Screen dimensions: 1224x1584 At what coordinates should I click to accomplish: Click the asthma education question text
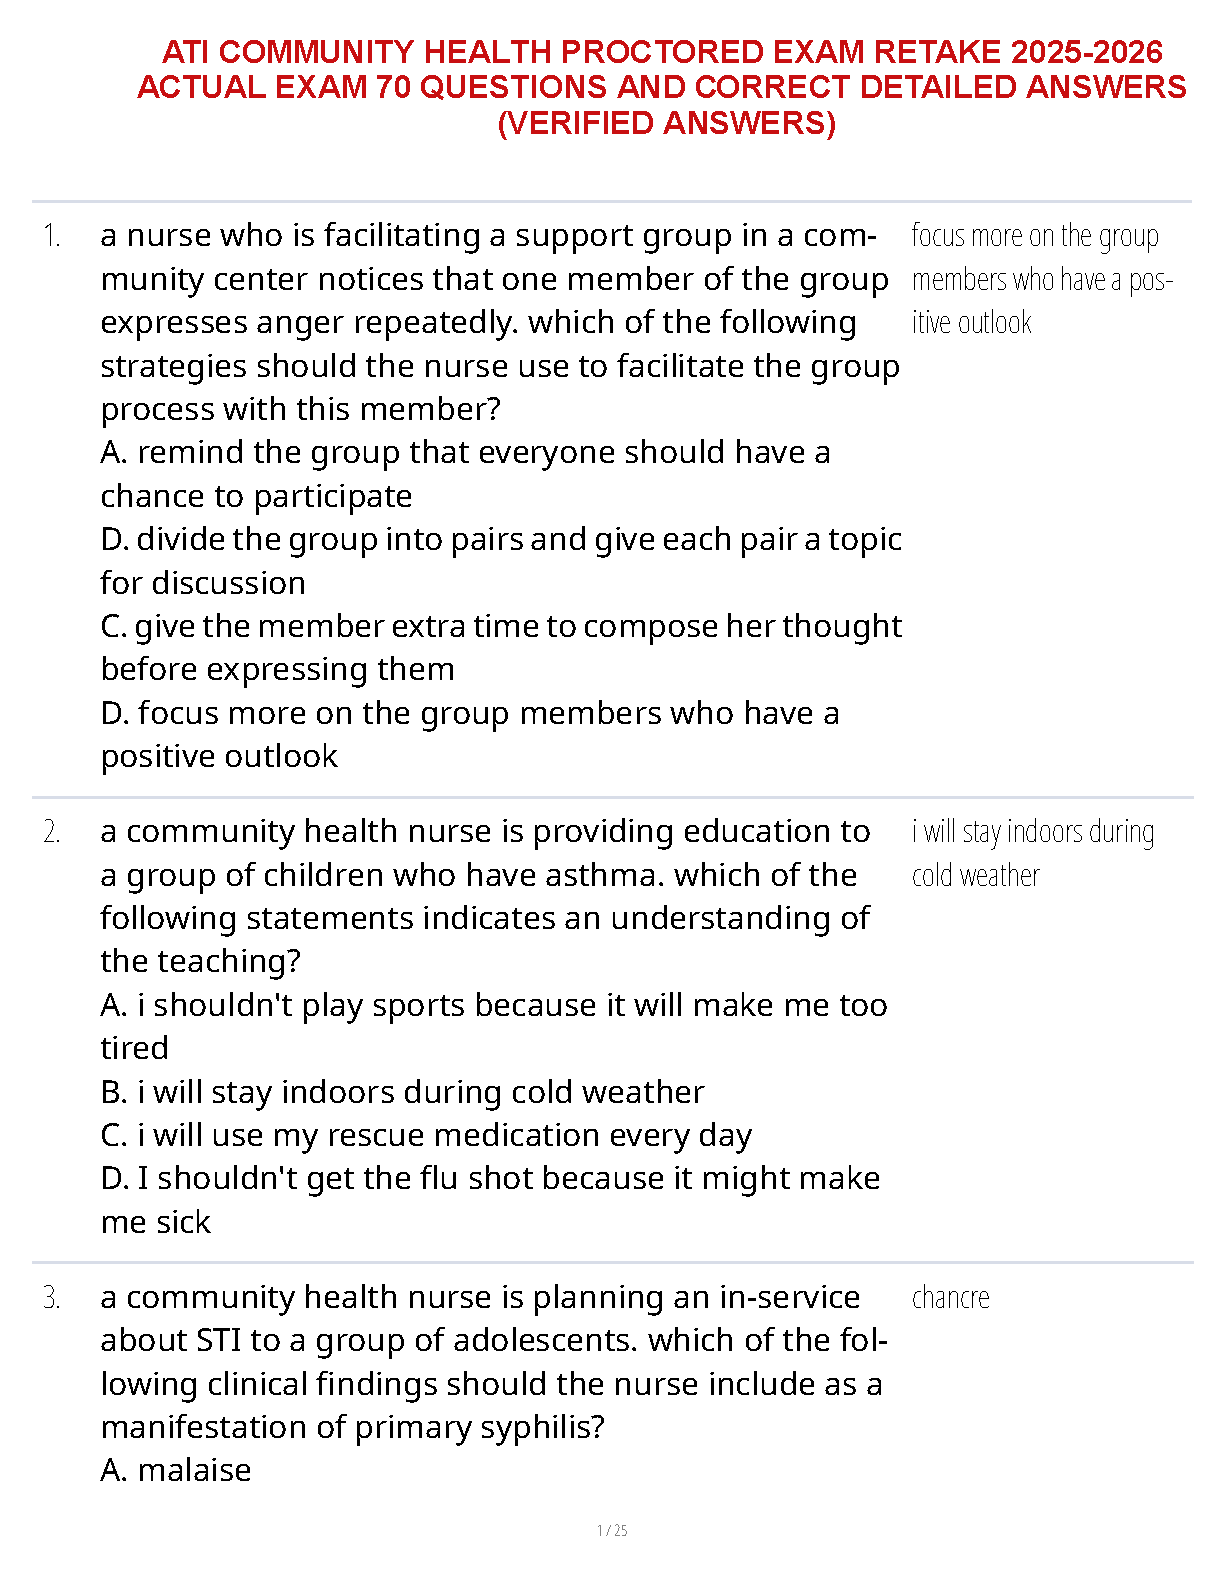[486, 896]
